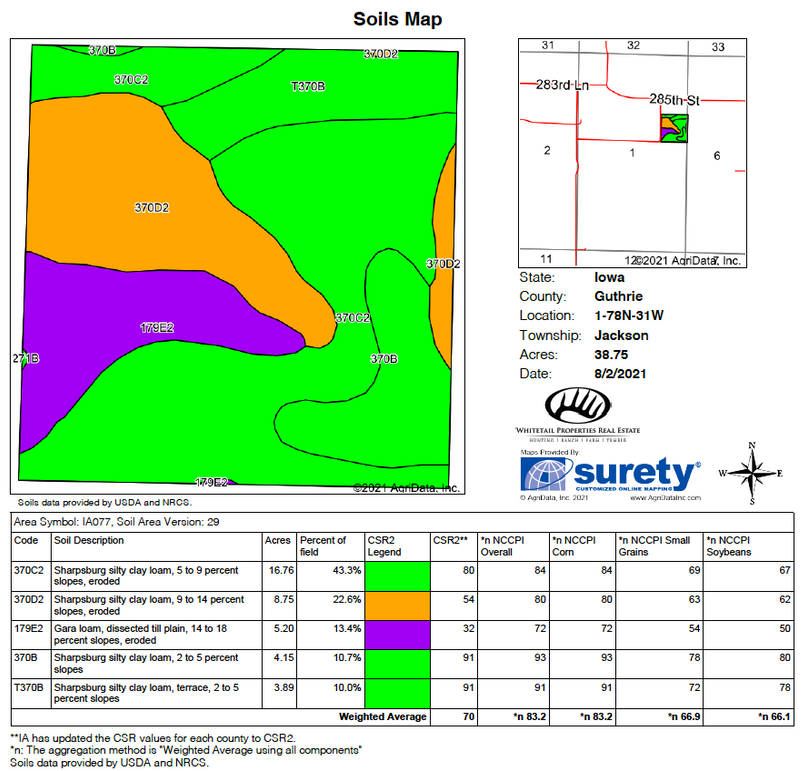This screenshot has height=771, width=807.
Task: Select the highlighted parcel in the inset map
Action: pos(674,128)
